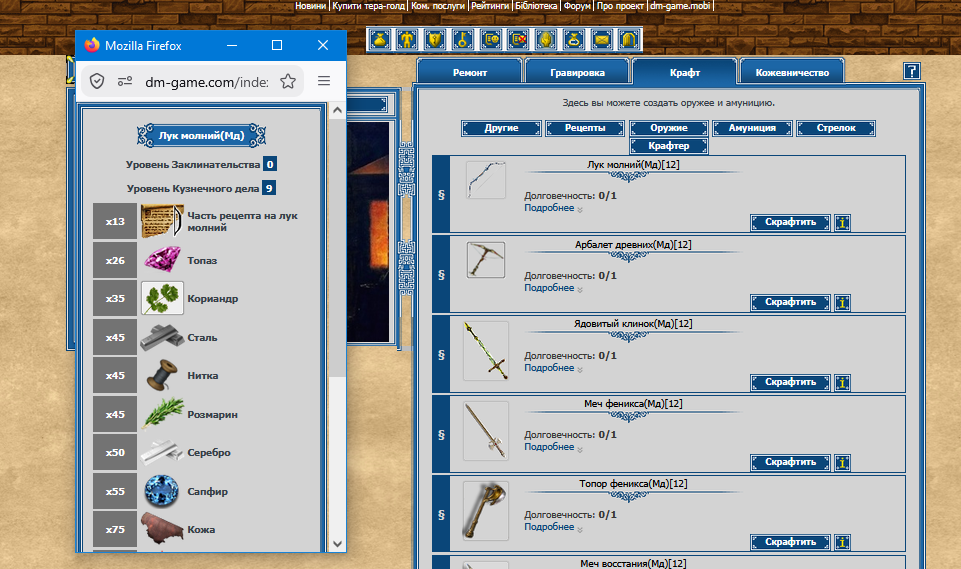Image resolution: width=961 pixels, height=569 pixels.
Task: Click the bag with arrow transfer icon
Action: click(x=574, y=40)
